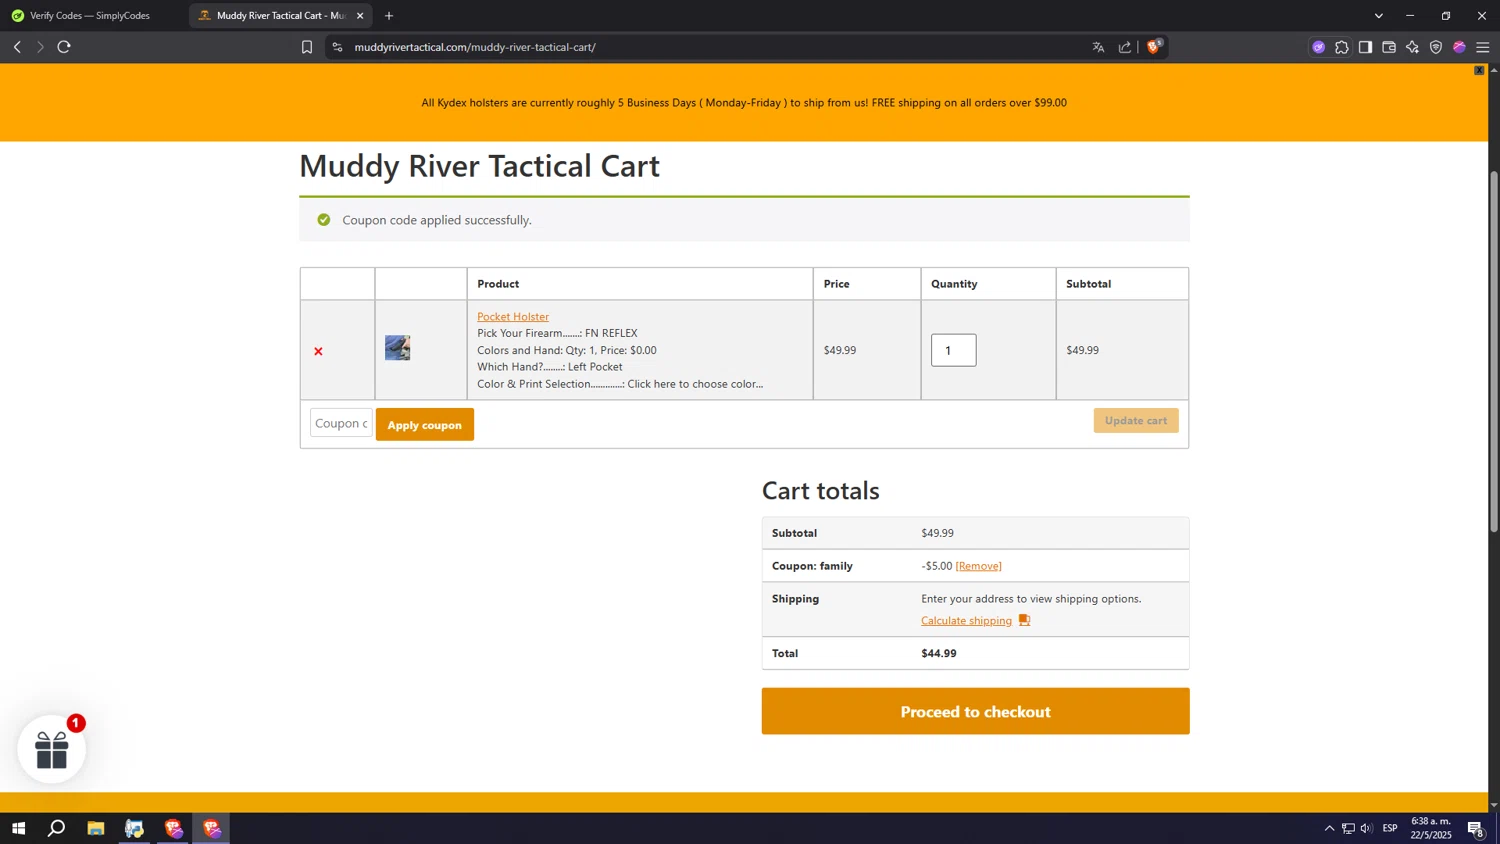This screenshot has width=1500, height=844.
Task: Reload the current page
Action: click(64, 47)
